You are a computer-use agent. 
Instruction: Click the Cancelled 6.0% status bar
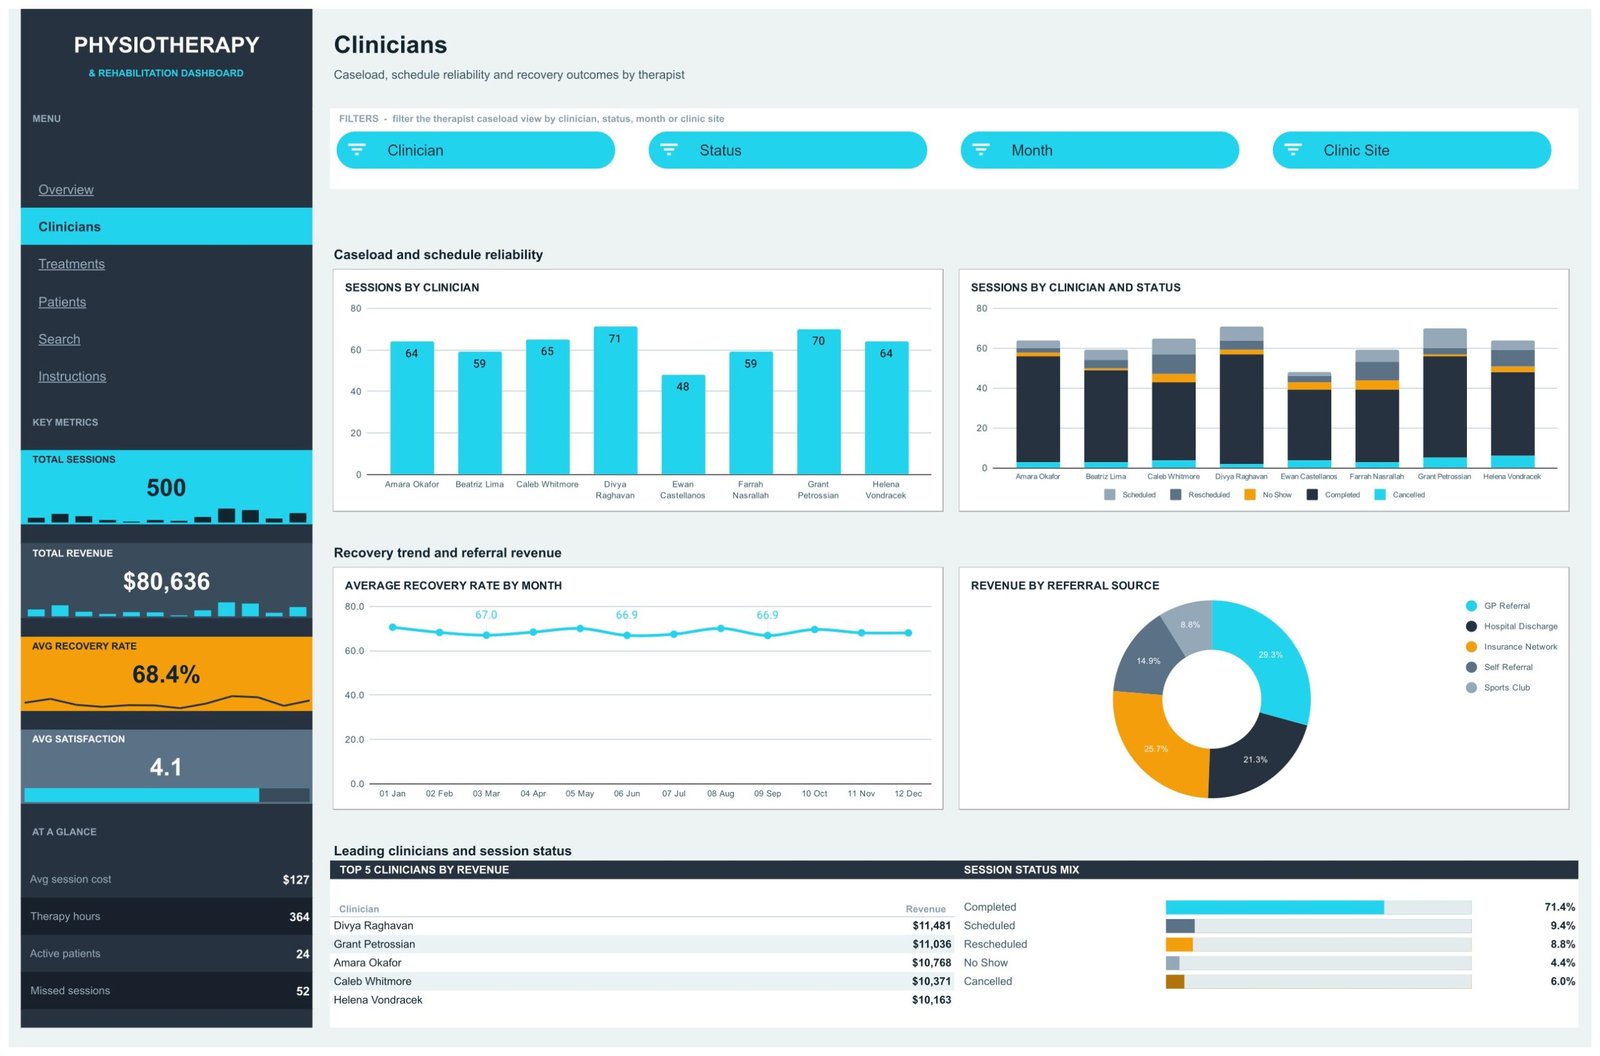tap(1175, 982)
